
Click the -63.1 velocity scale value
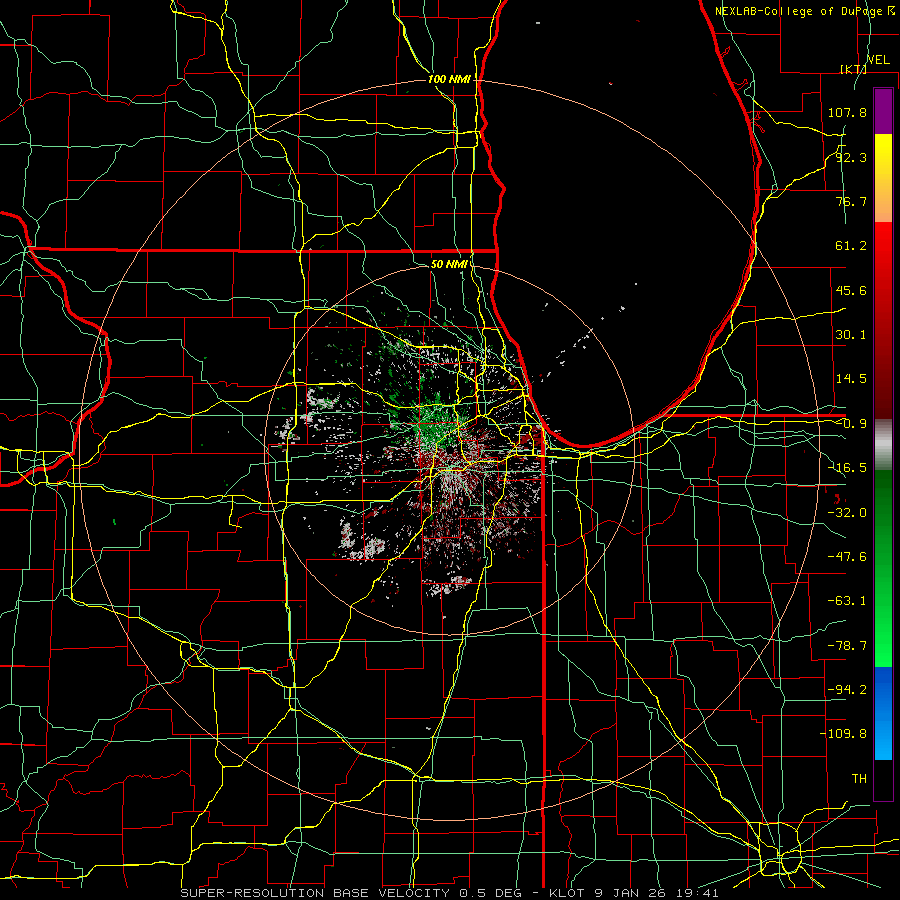pos(847,601)
